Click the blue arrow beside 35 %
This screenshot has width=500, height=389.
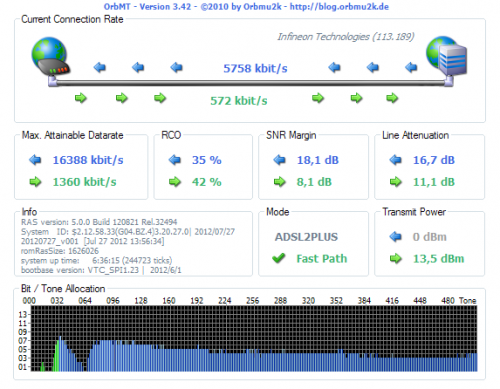pos(174,160)
